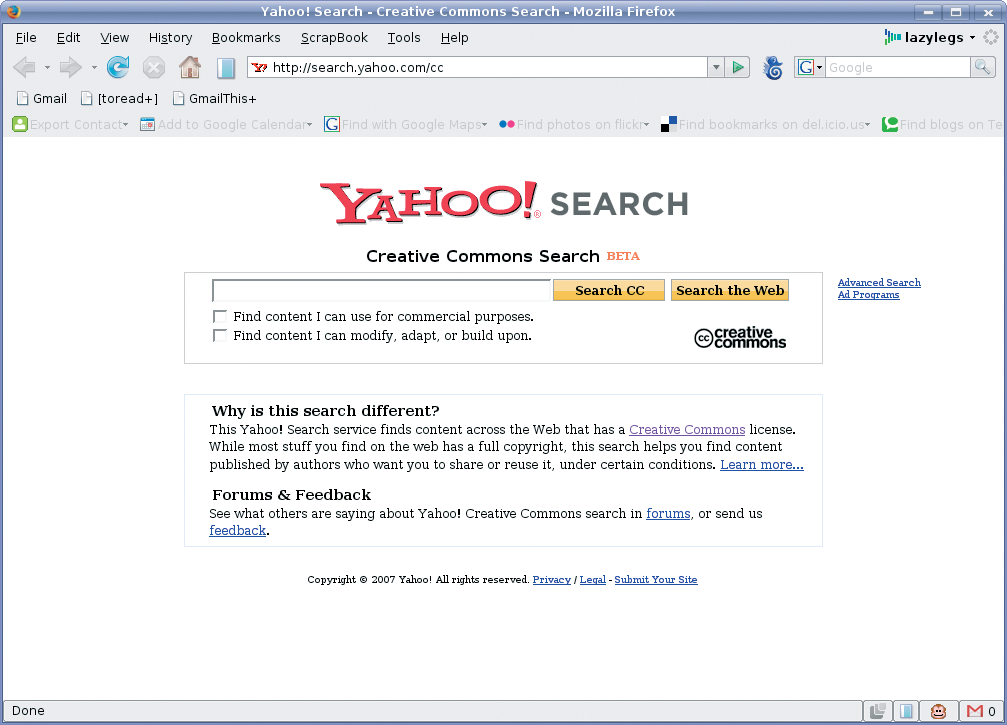Open the Bookmarks menu
Image resolution: width=1007 pixels, height=725 pixels.
[x=246, y=38]
